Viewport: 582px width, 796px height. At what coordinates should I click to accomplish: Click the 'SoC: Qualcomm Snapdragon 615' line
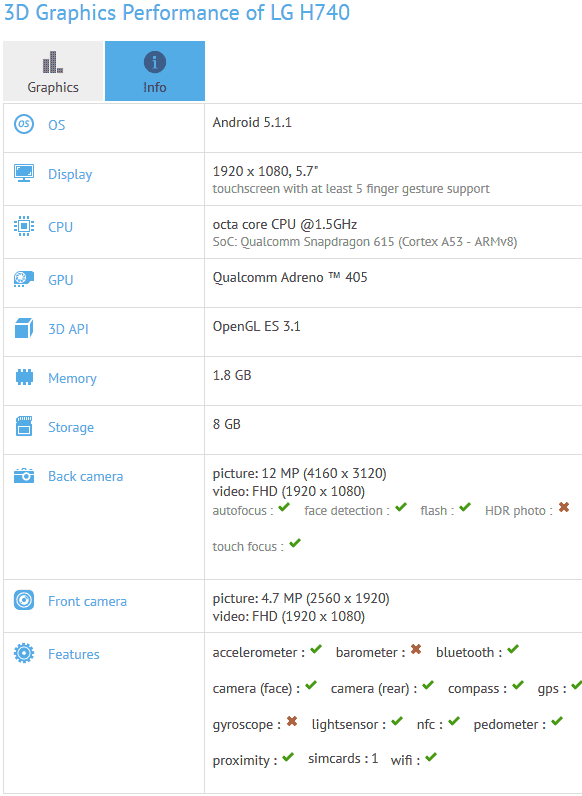pos(365,242)
